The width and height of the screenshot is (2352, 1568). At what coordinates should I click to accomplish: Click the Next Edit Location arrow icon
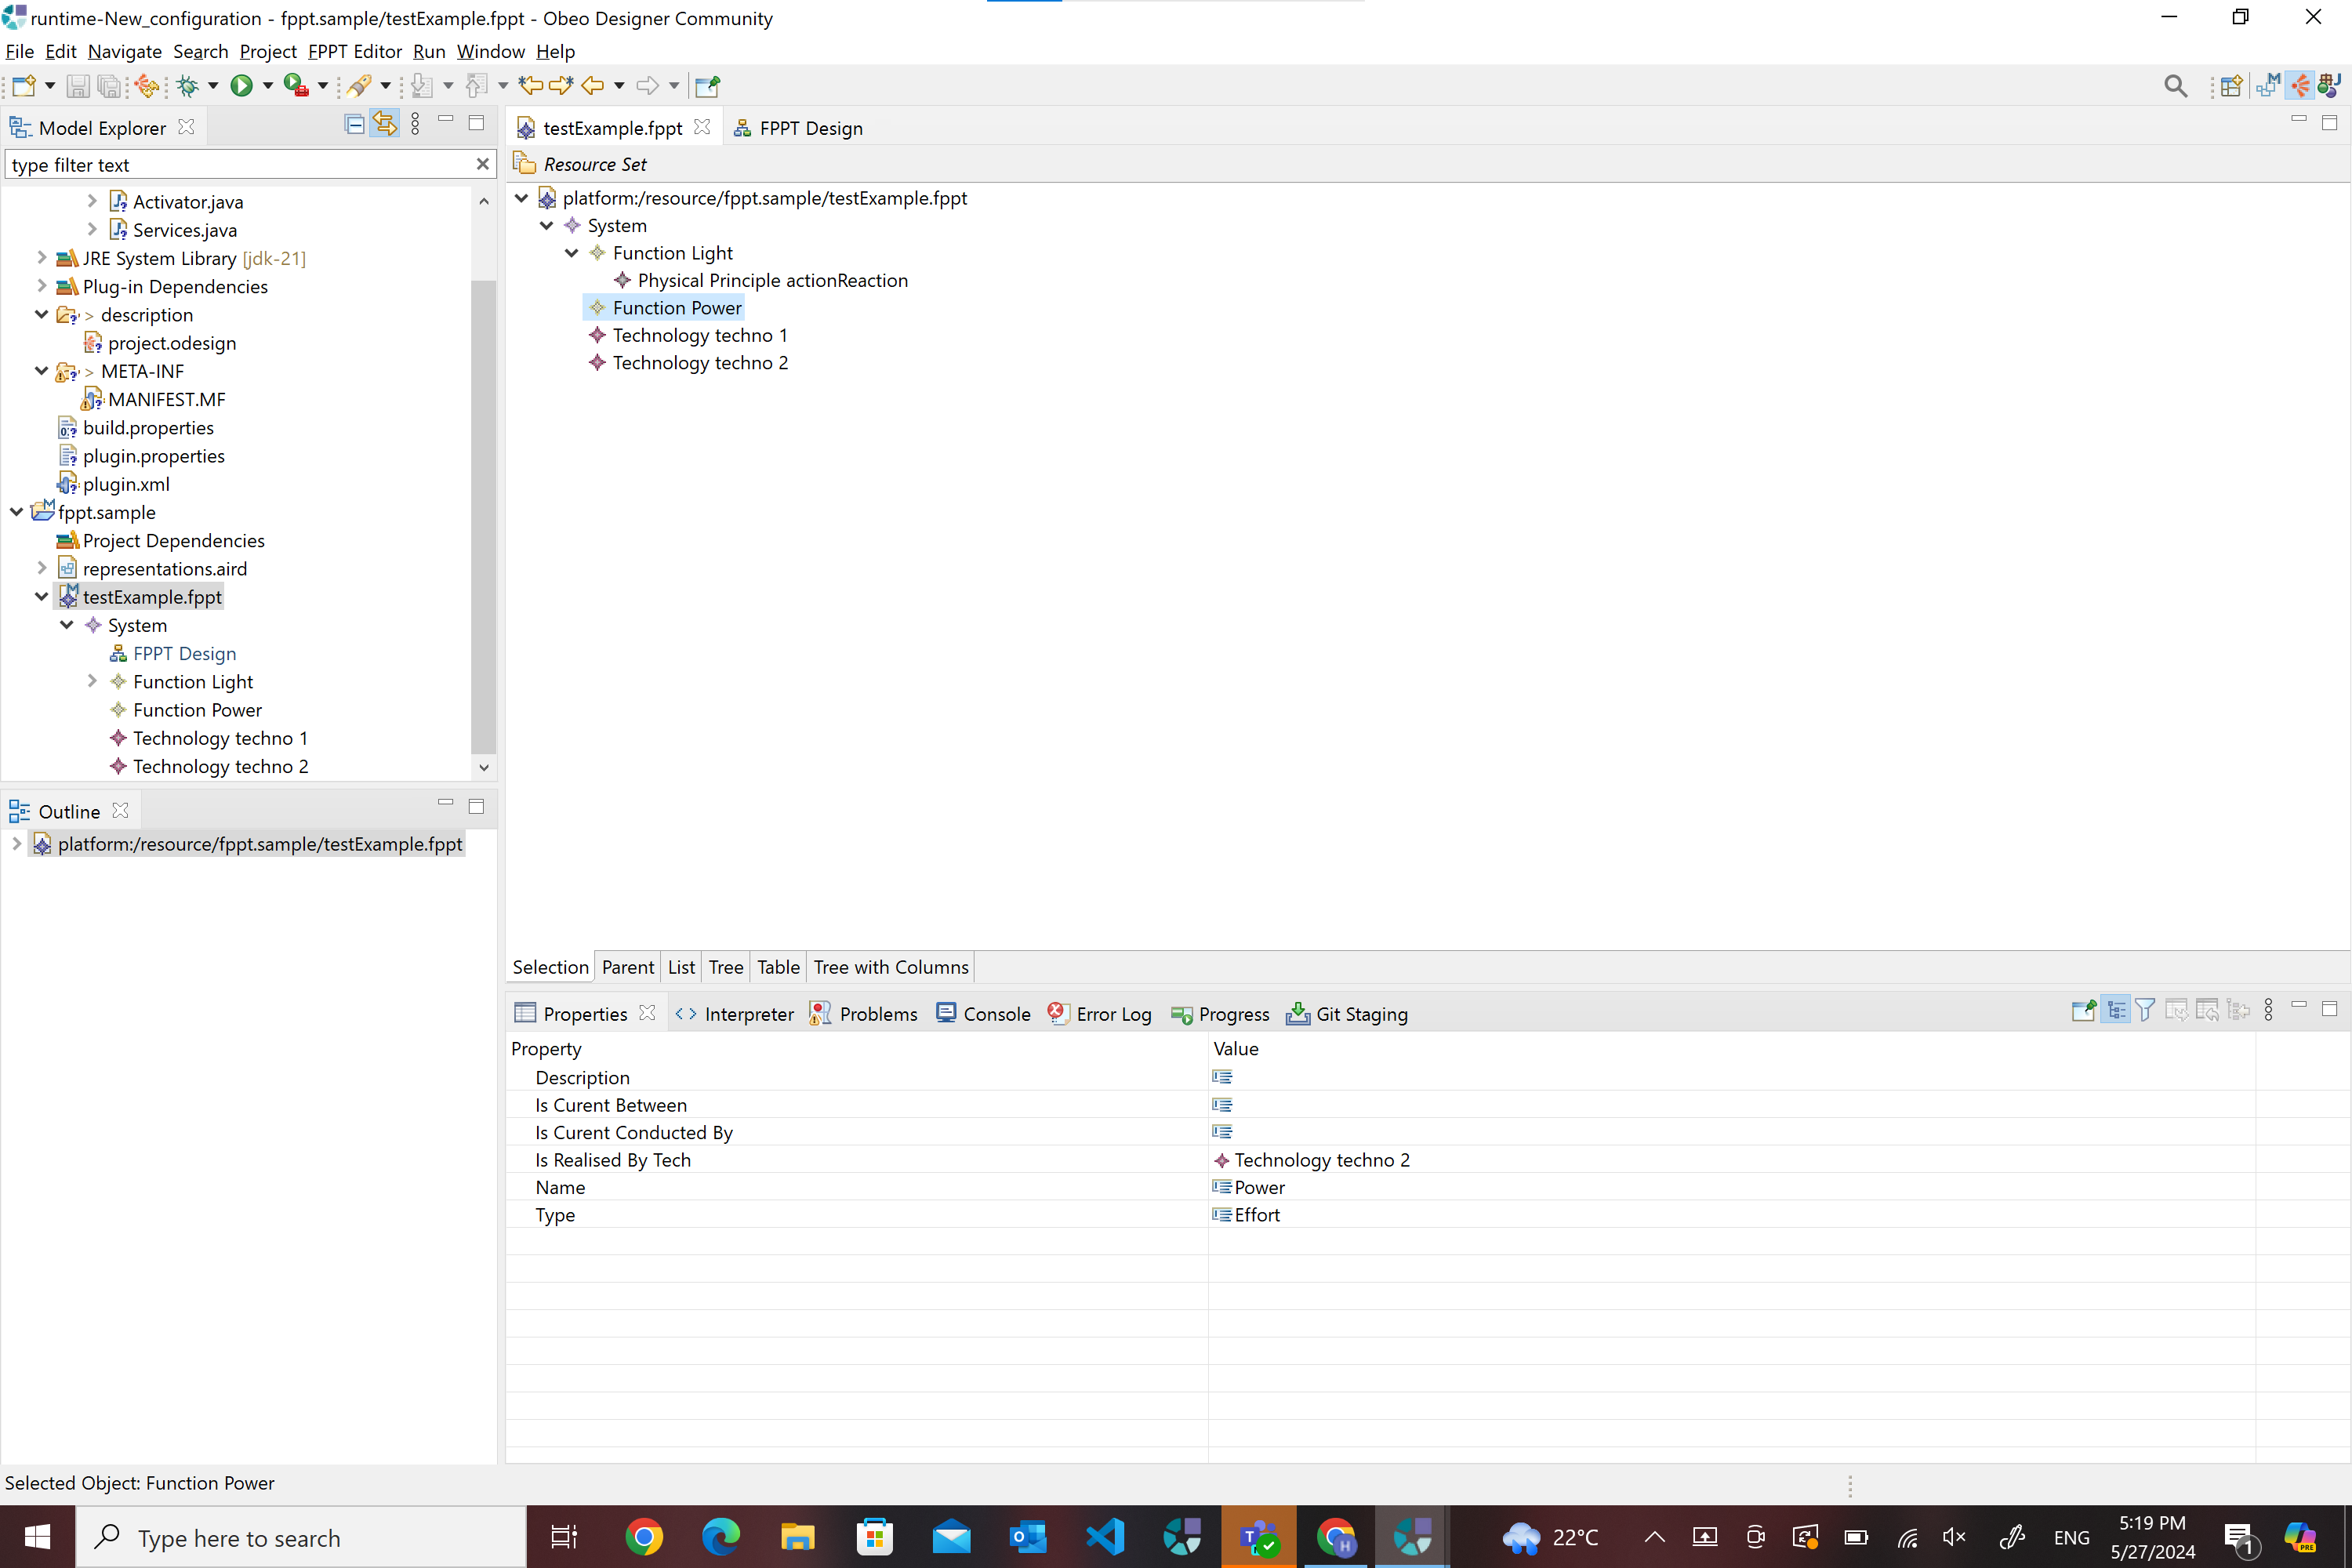(x=561, y=86)
